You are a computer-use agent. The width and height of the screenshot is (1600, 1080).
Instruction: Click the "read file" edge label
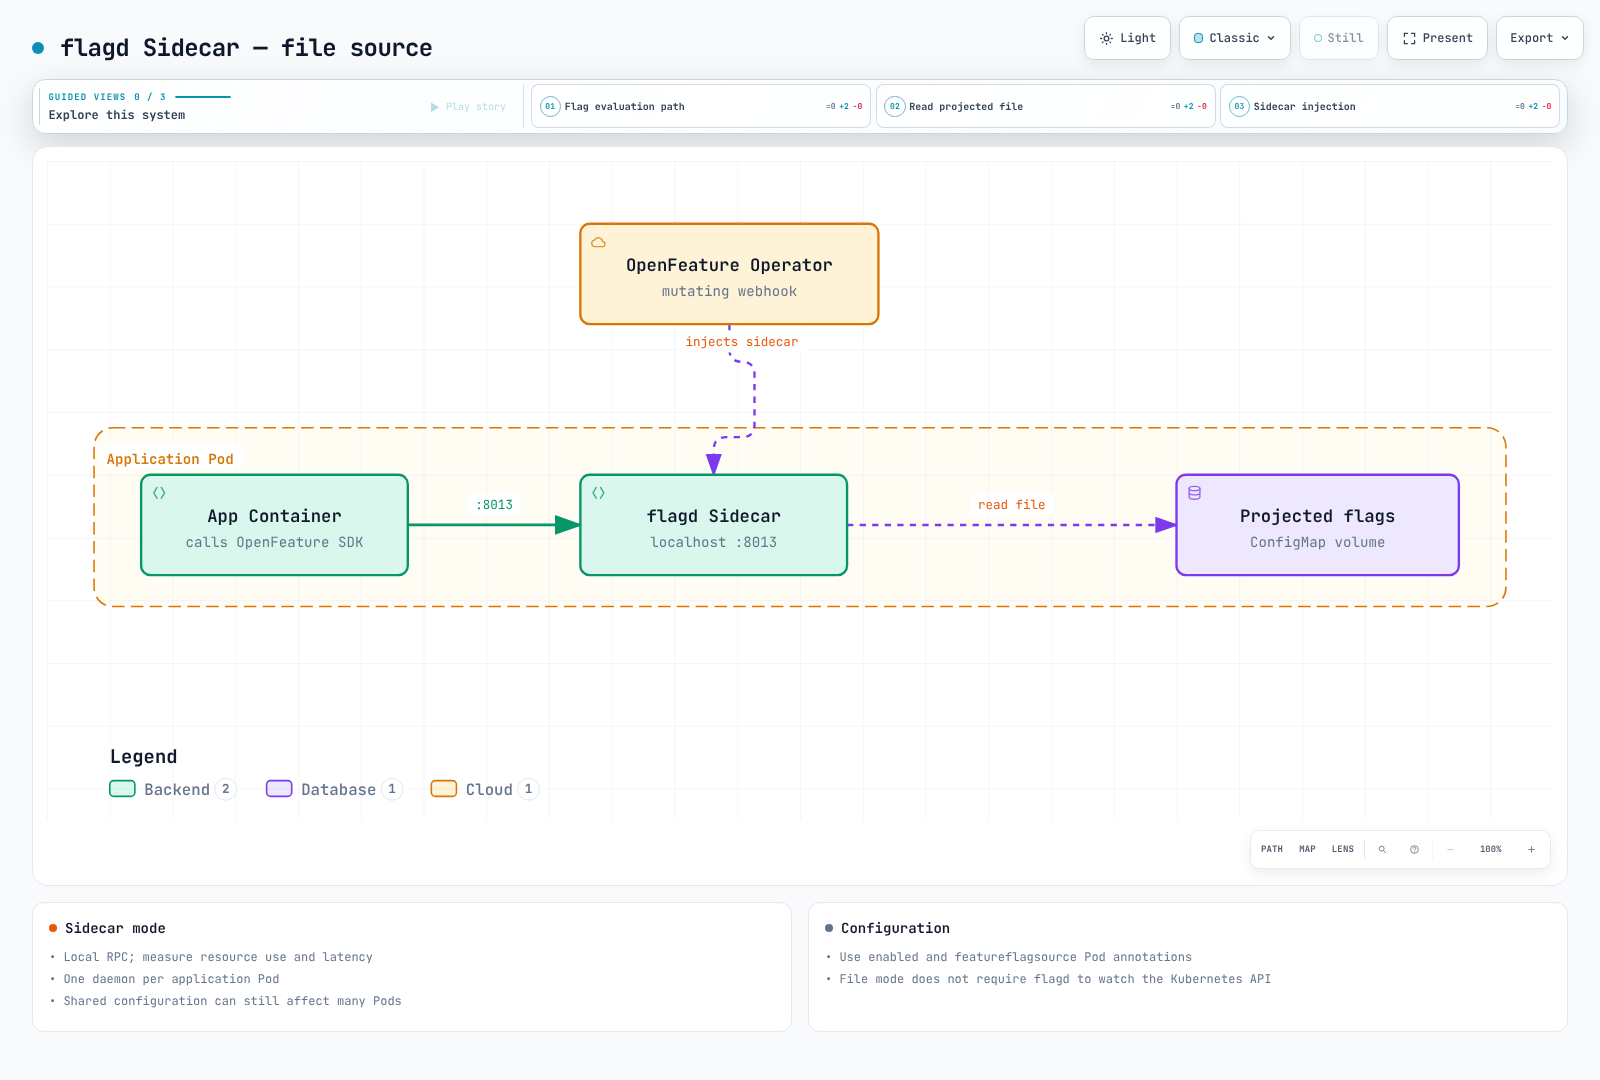1011,505
